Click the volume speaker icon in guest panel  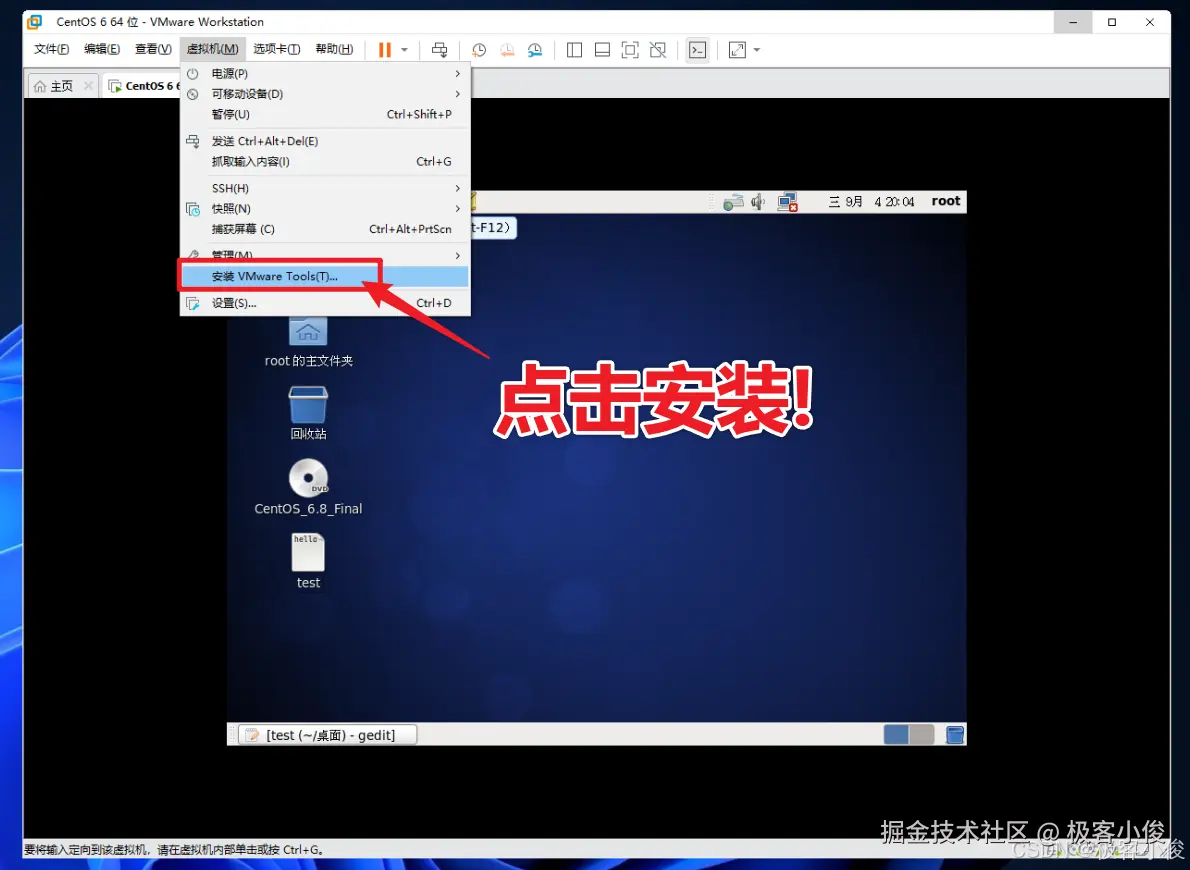click(758, 202)
